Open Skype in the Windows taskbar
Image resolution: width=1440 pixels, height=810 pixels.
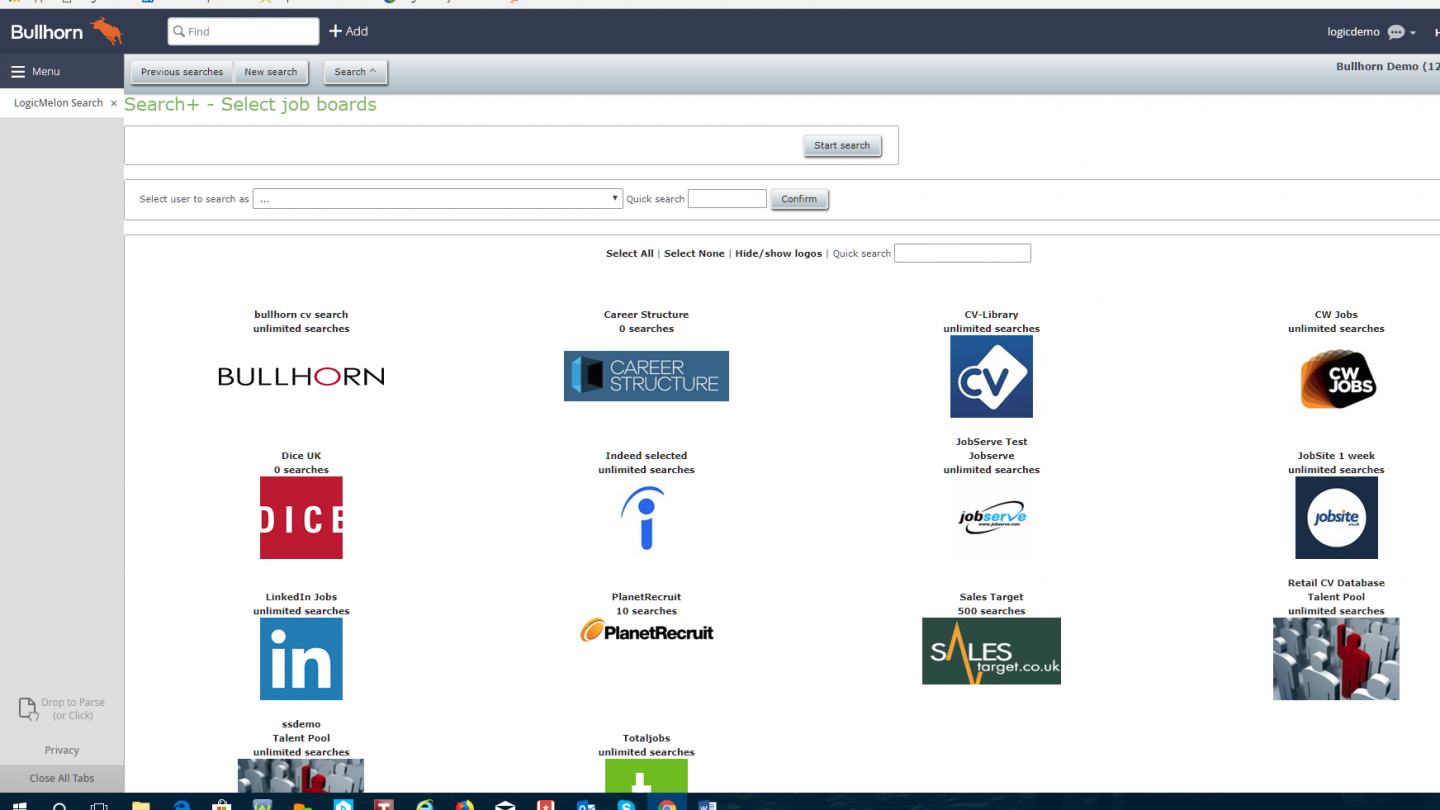(627, 804)
